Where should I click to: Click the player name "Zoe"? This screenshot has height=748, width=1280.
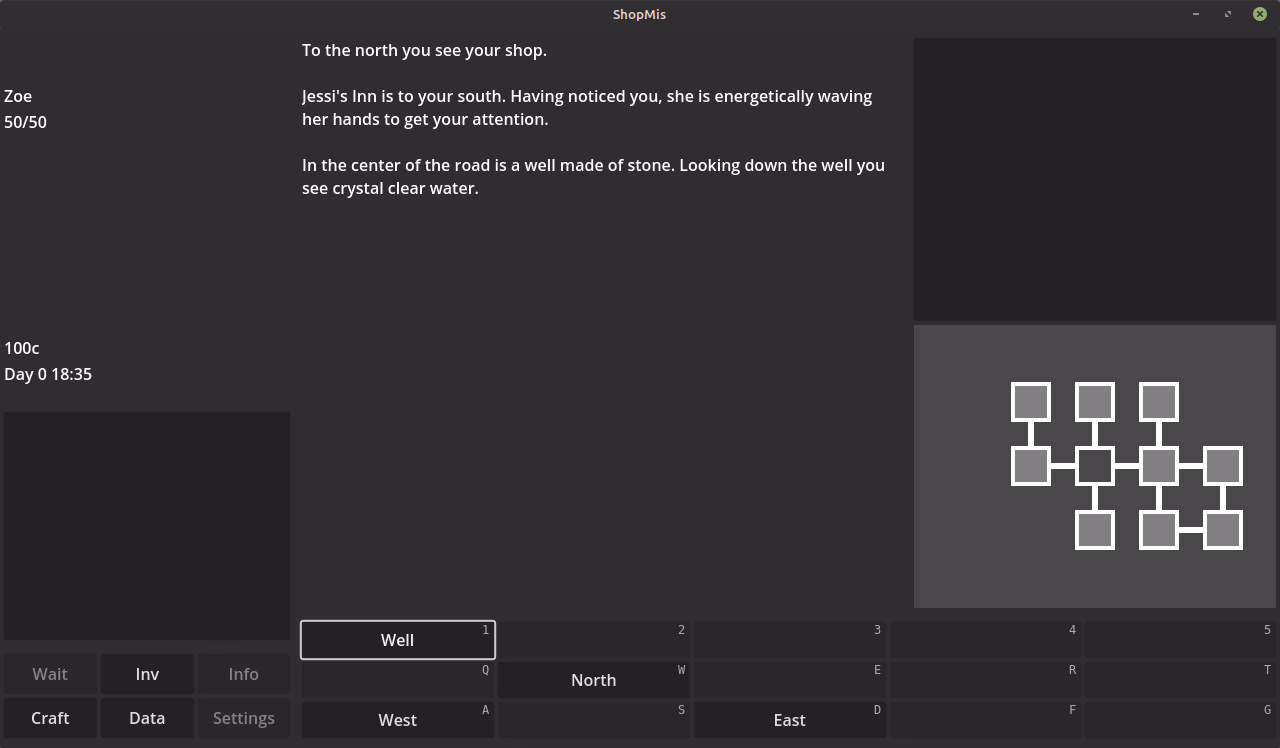tap(18, 96)
